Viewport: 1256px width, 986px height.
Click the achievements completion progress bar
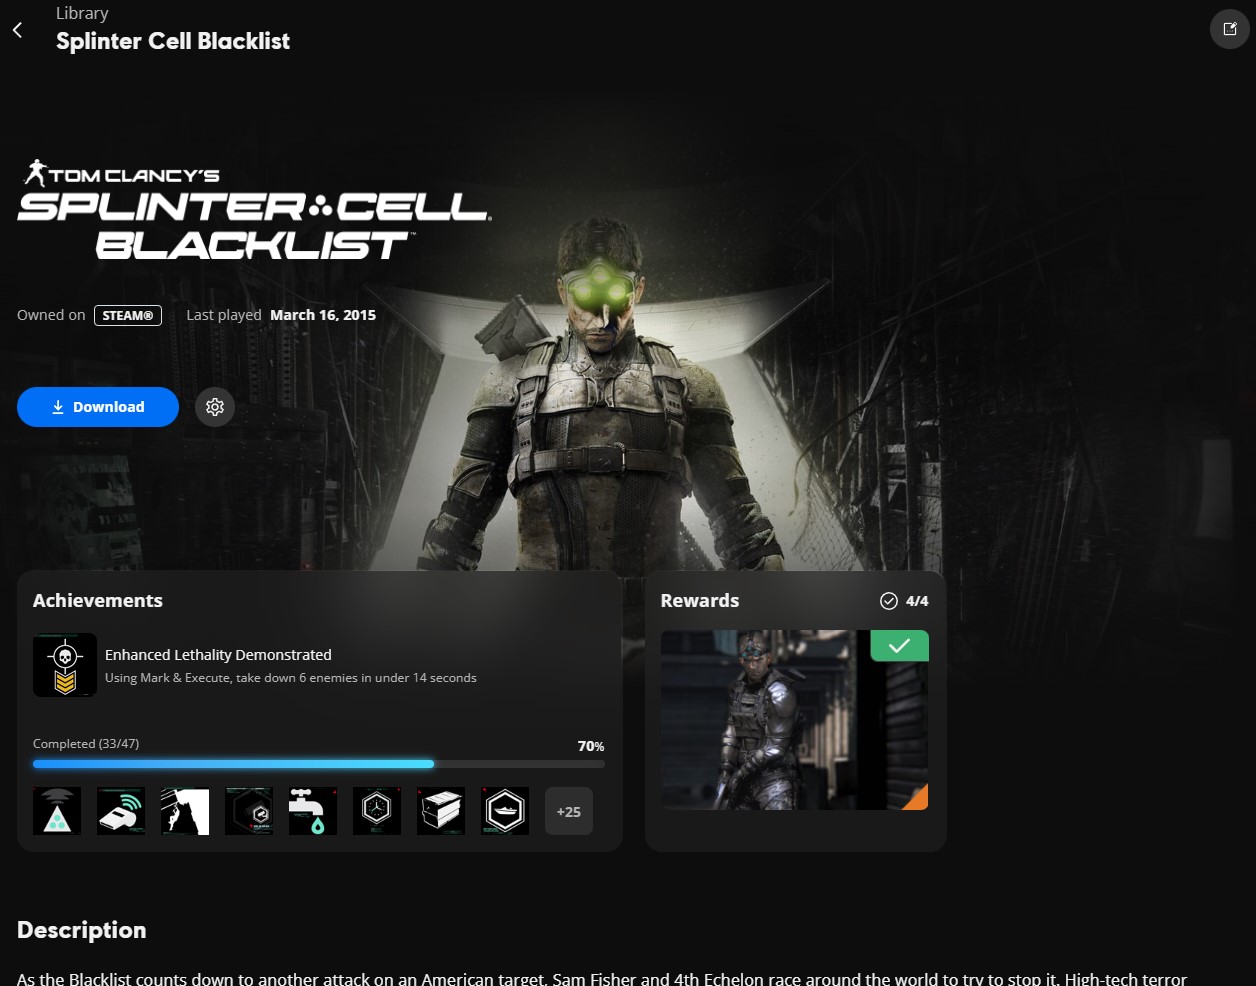318,764
